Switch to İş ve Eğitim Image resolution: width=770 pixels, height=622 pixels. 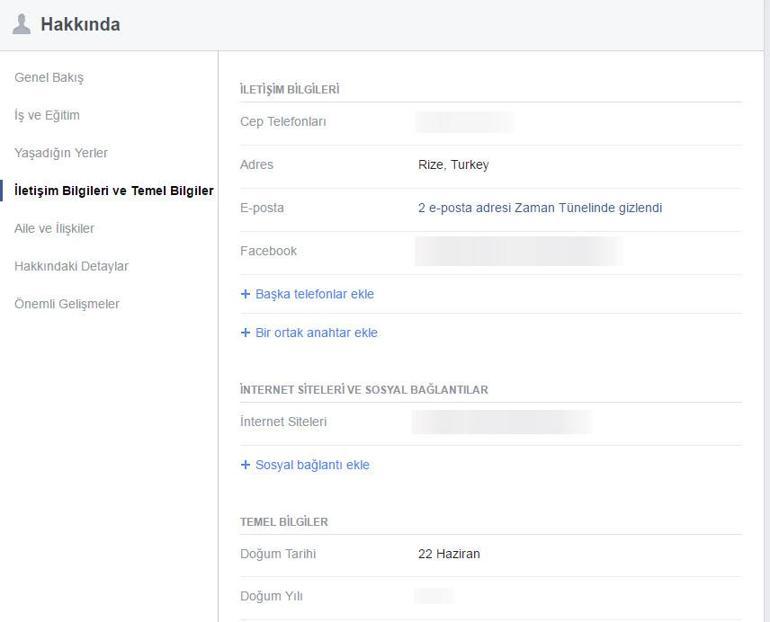click(47, 116)
